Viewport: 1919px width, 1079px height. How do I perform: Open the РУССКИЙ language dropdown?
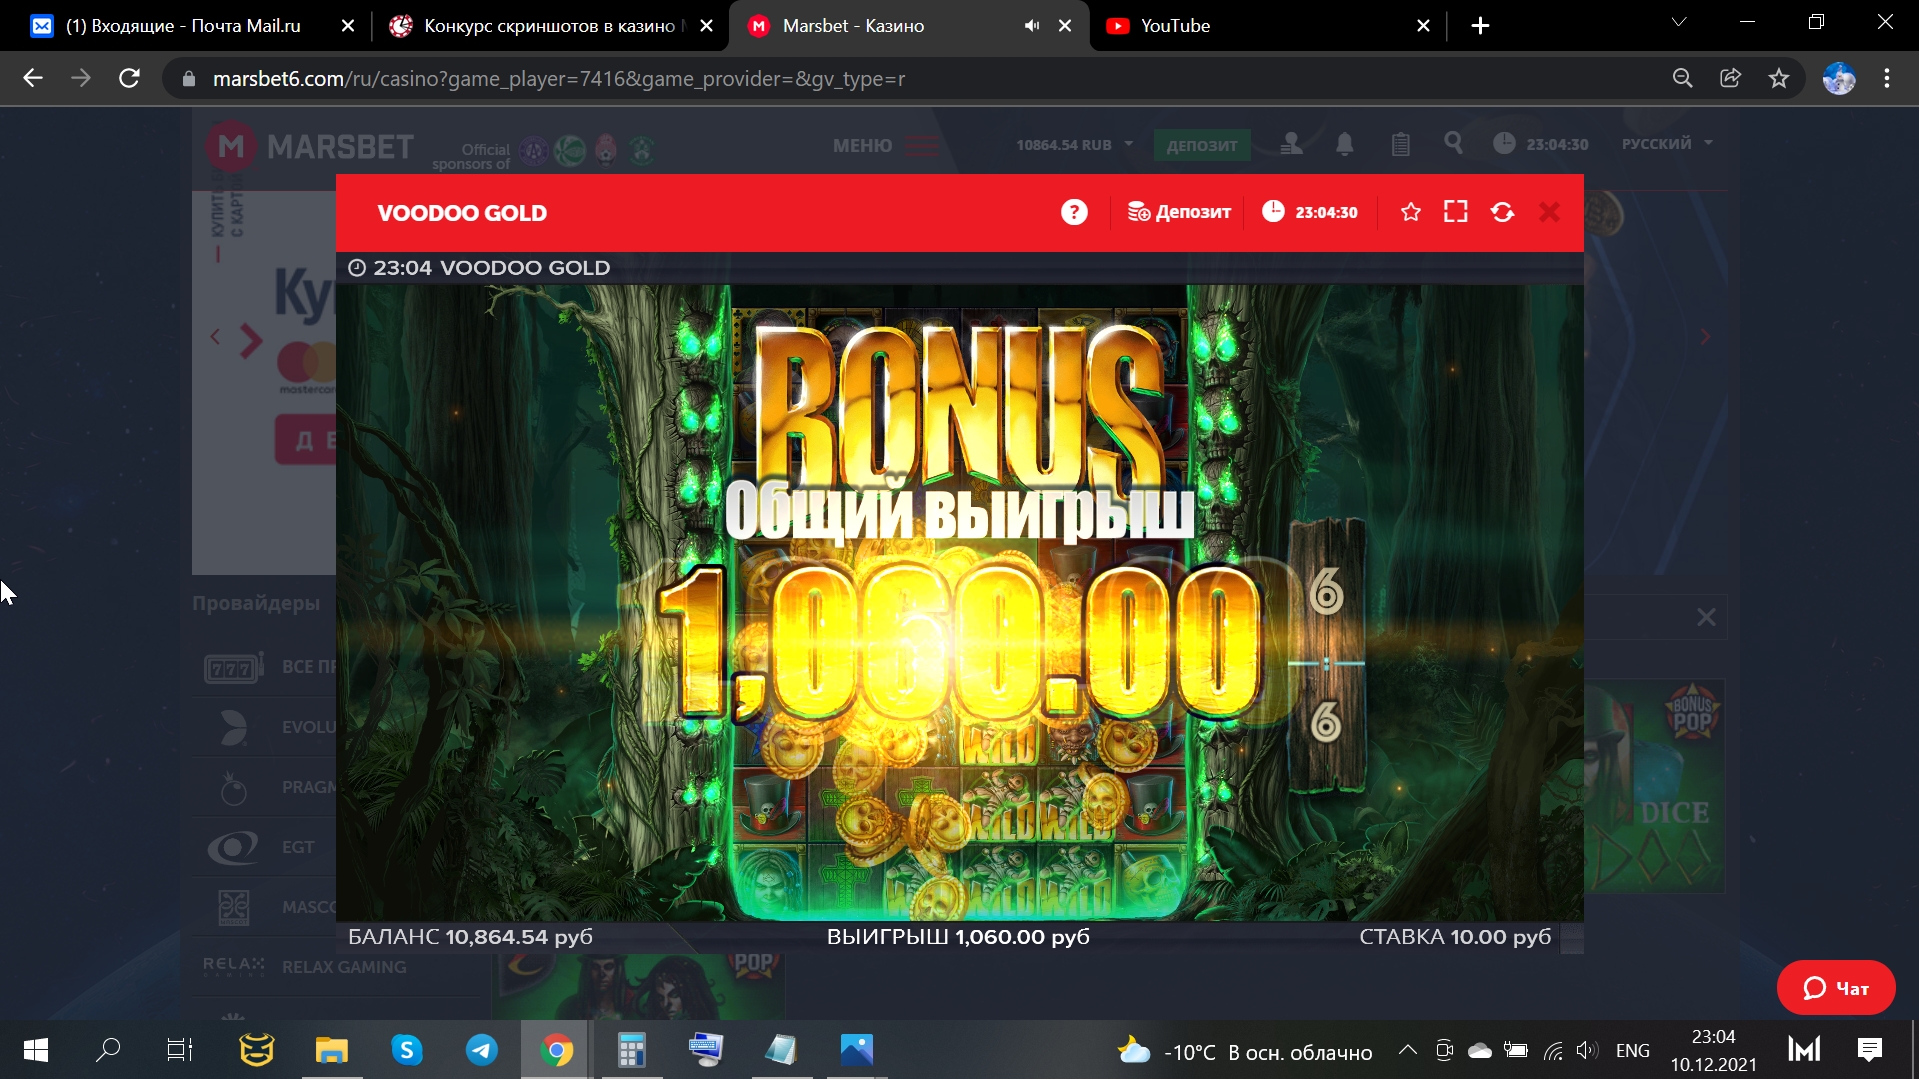point(1667,144)
